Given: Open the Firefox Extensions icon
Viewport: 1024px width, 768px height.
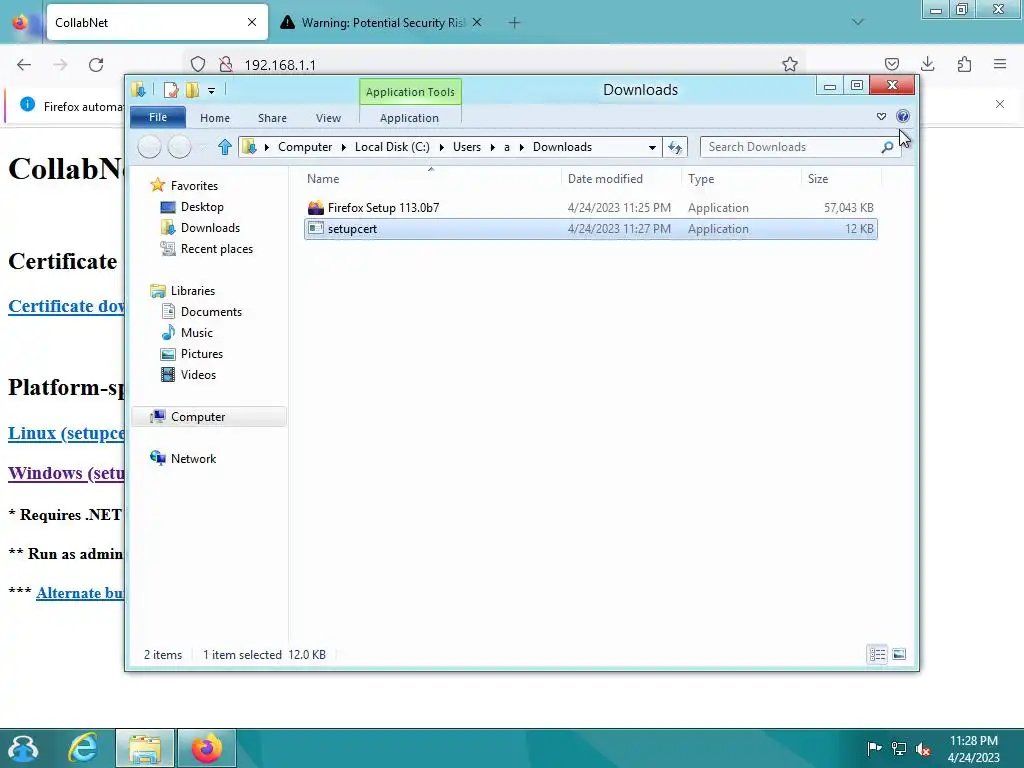Looking at the screenshot, I should 964,64.
